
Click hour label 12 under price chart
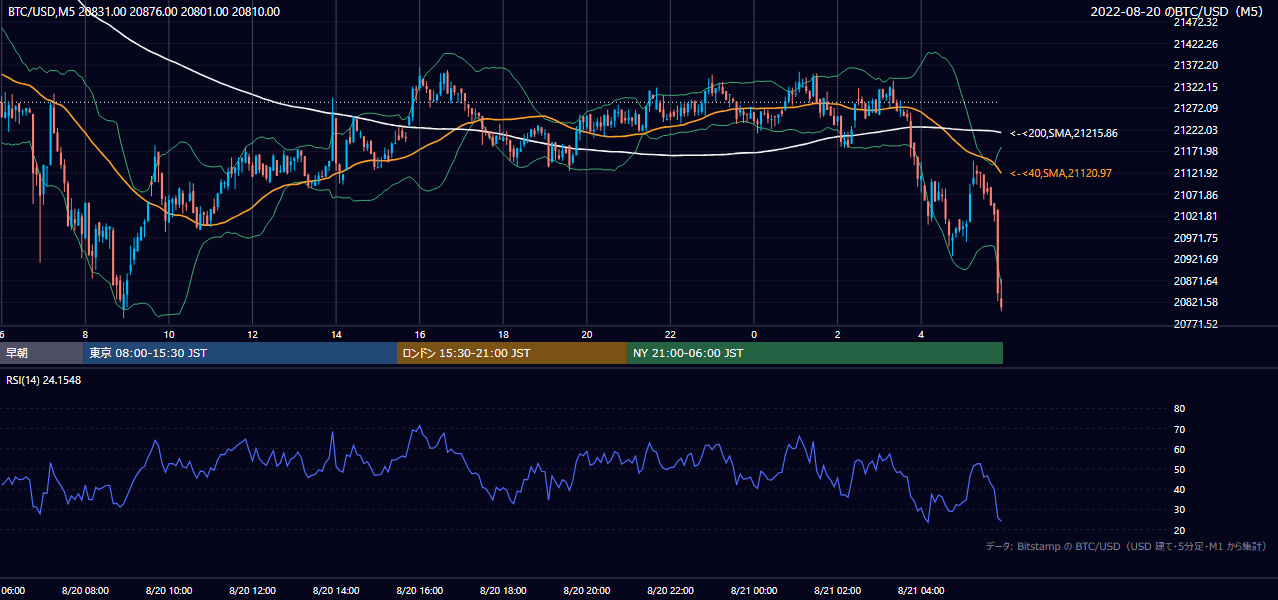click(253, 334)
